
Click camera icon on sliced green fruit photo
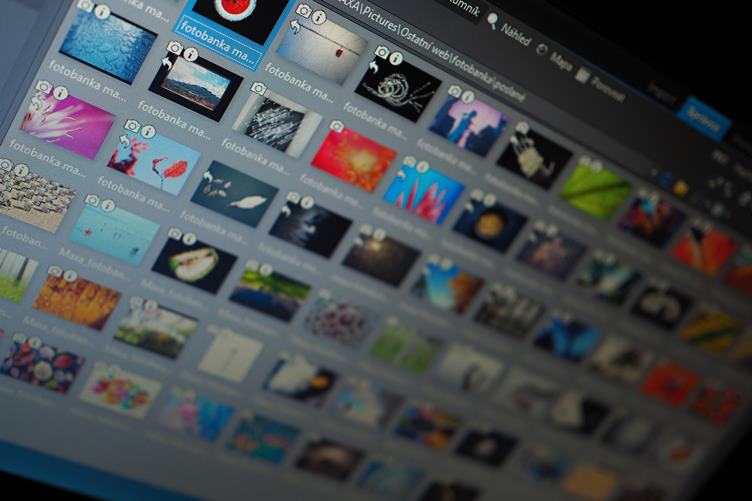click(x=175, y=233)
